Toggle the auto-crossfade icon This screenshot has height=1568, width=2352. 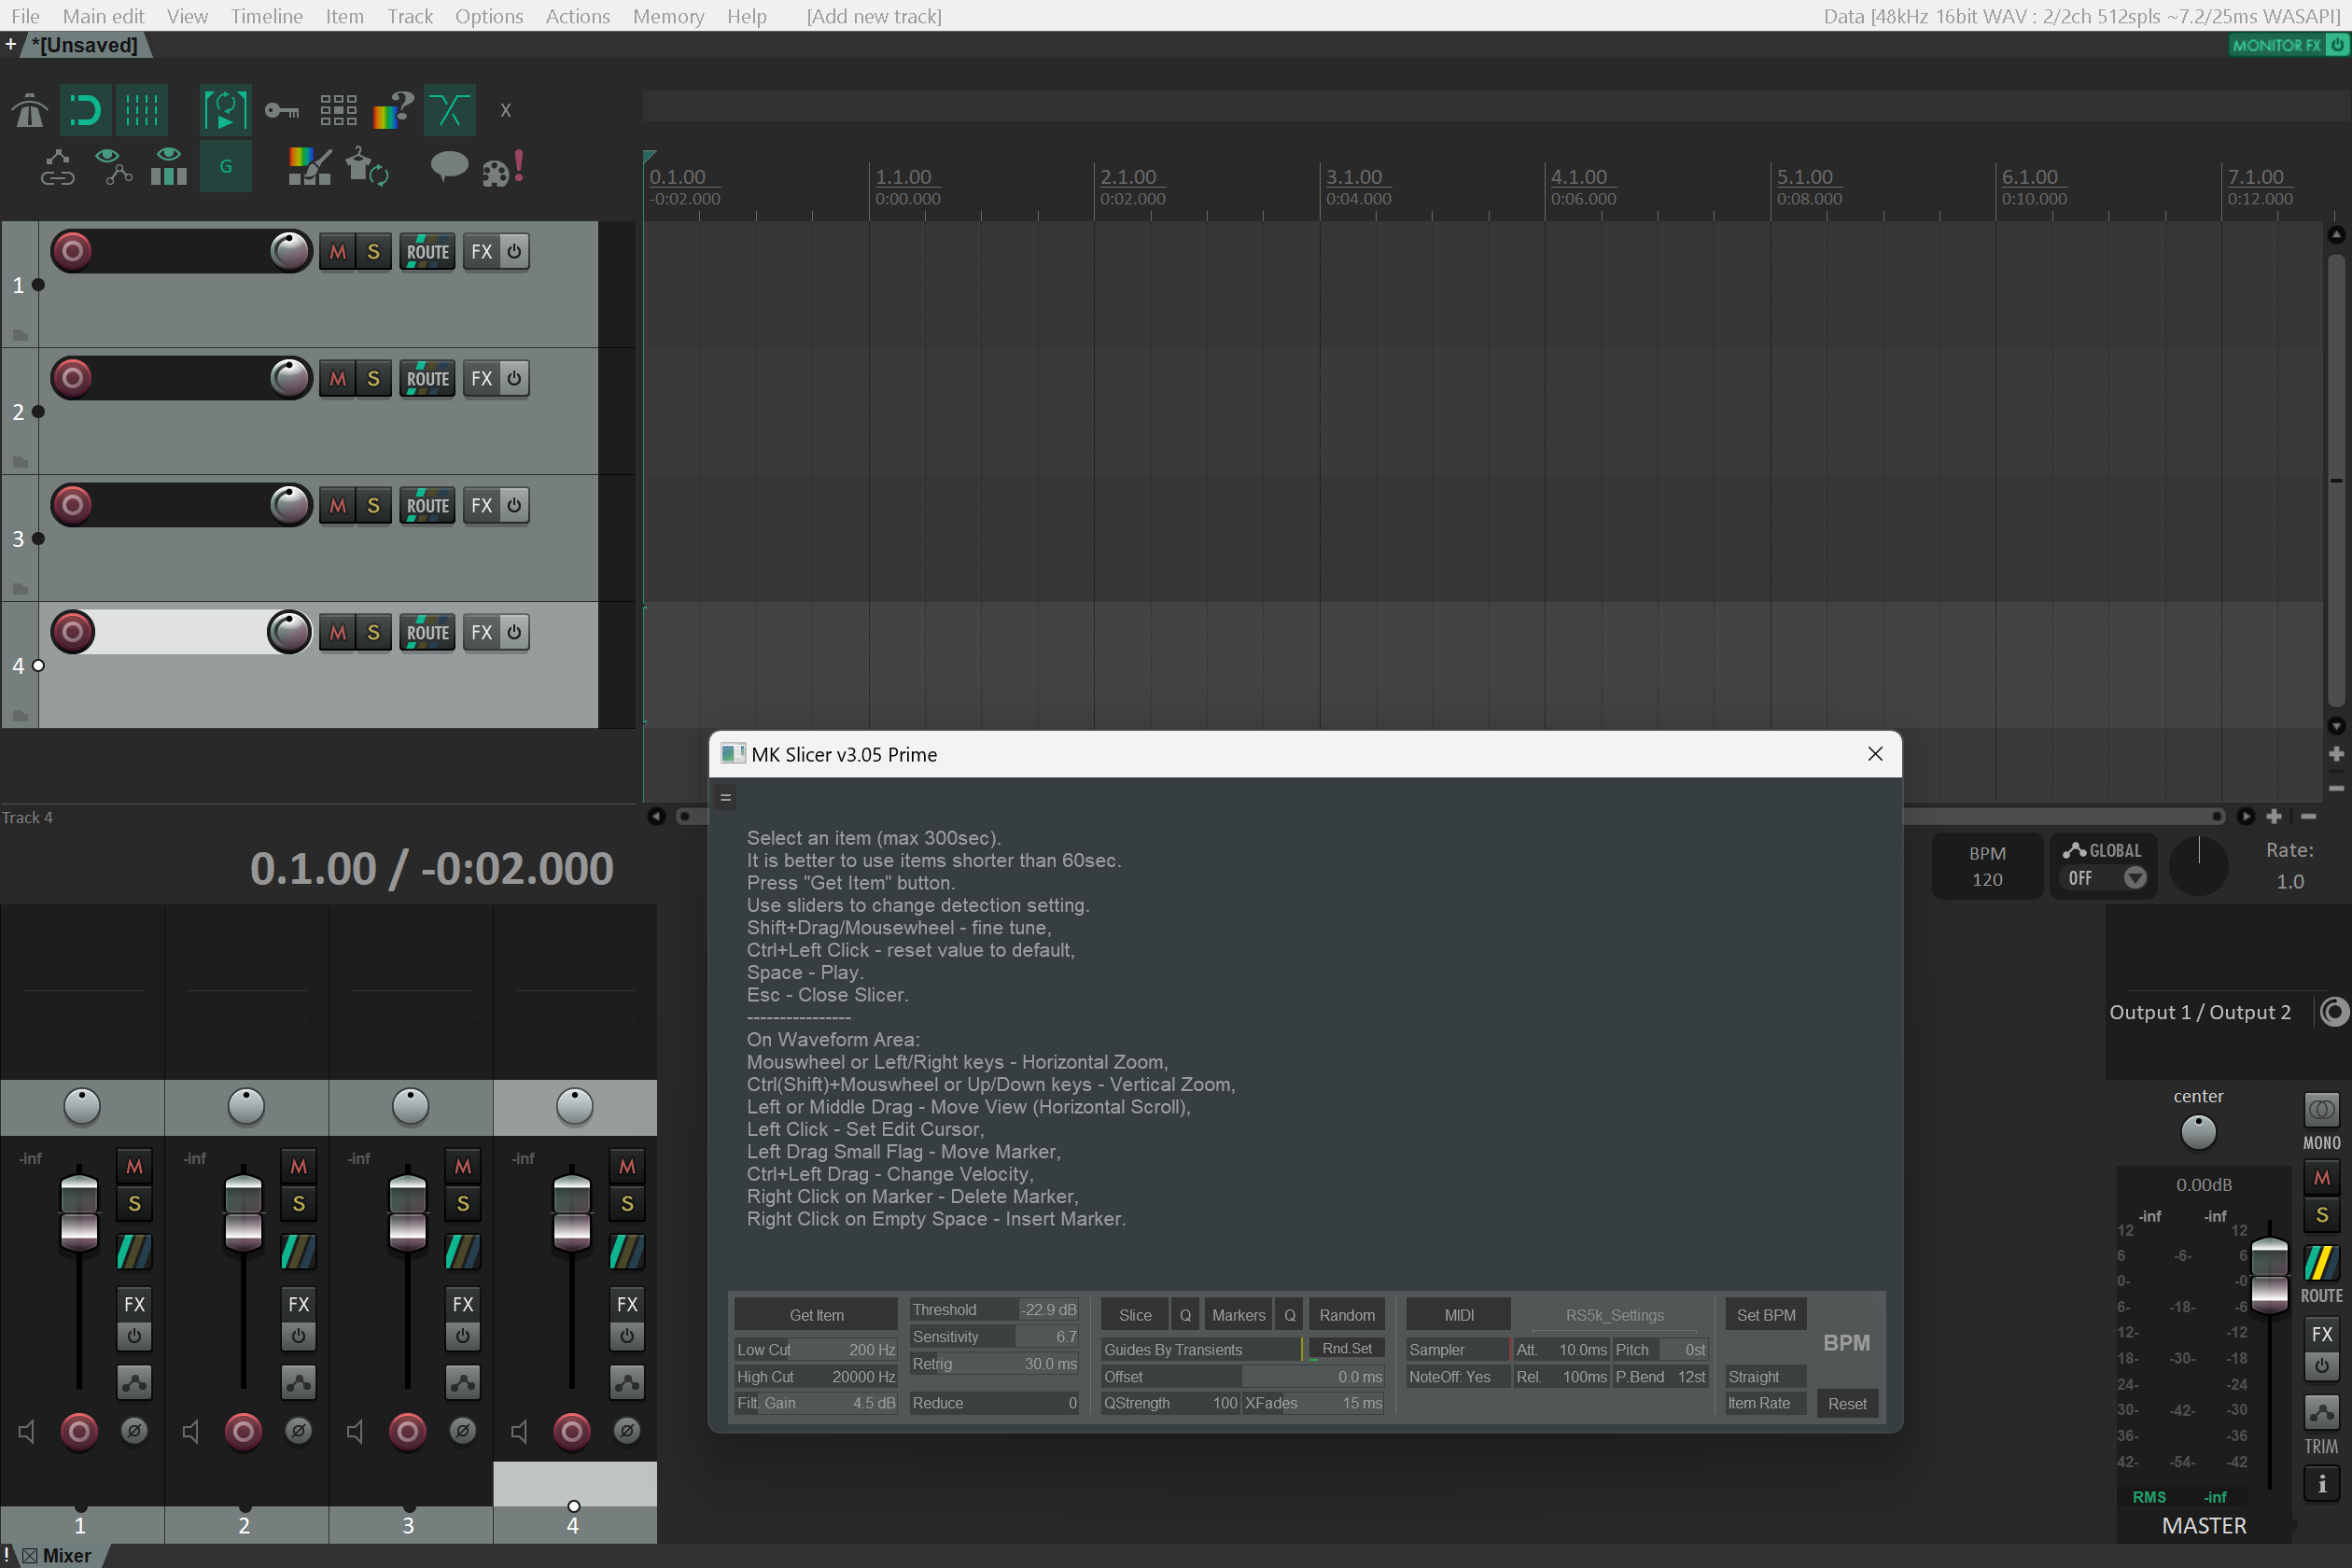click(x=449, y=110)
